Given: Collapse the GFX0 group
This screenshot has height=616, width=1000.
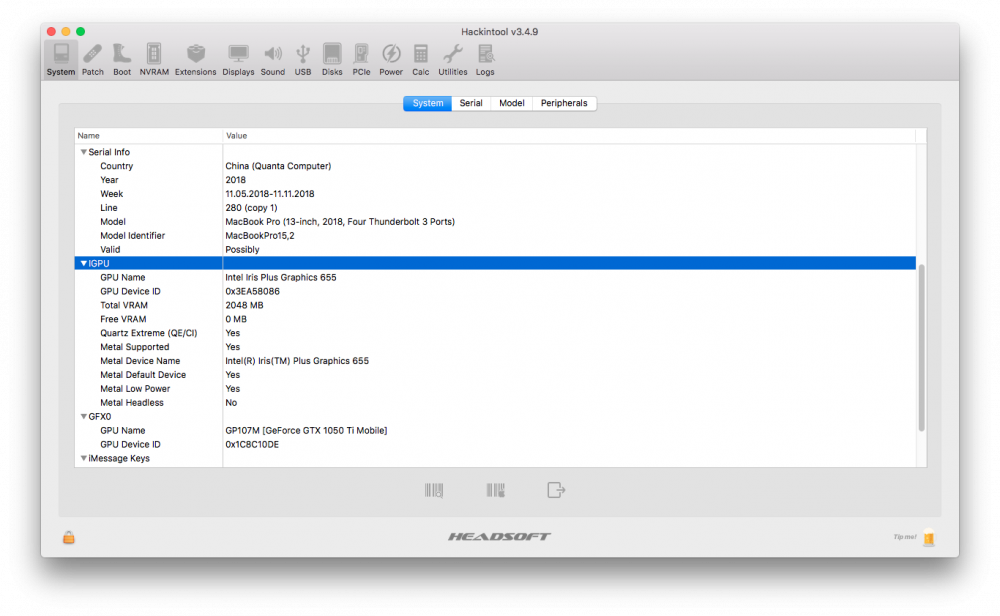Looking at the screenshot, I should 84,416.
